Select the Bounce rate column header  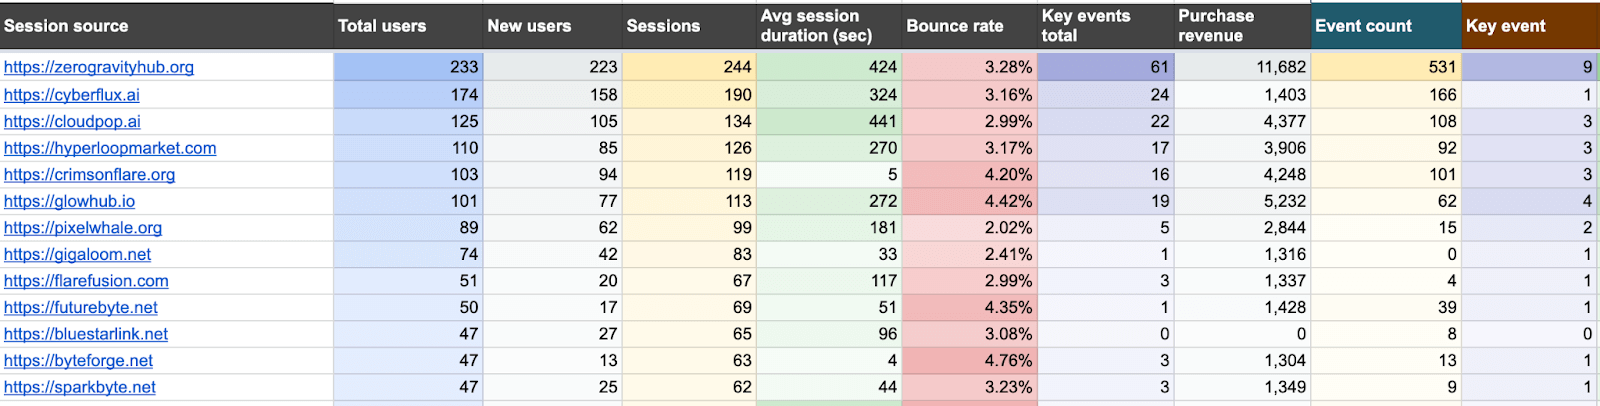(969, 26)
